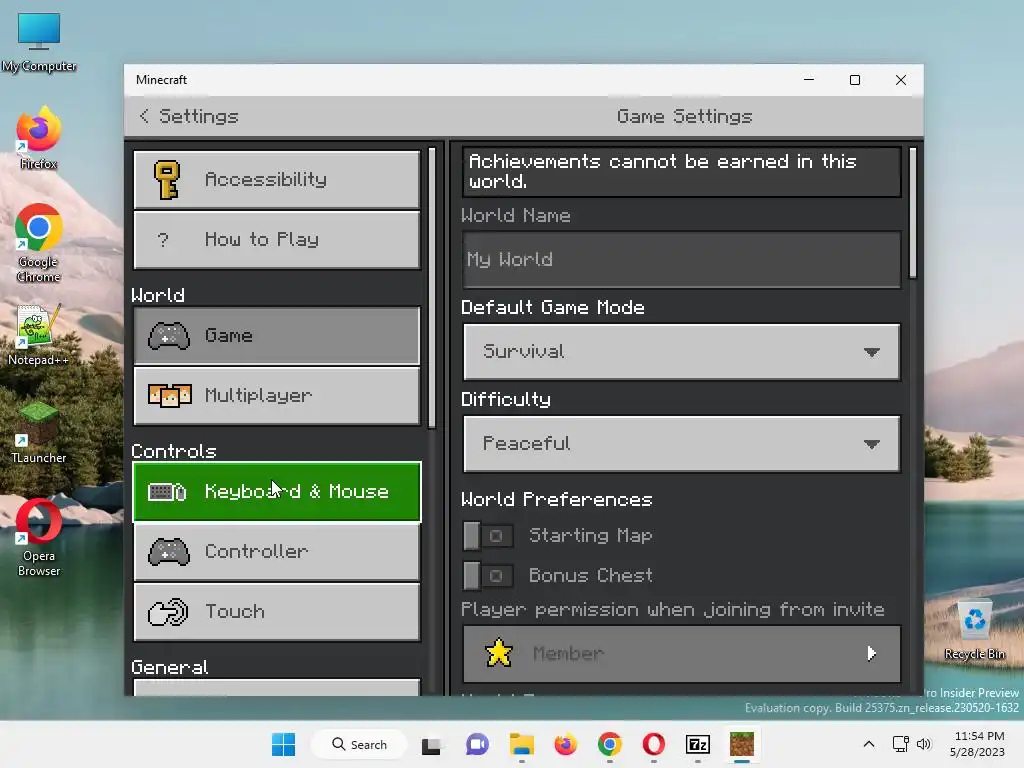
Task: Open the Accessibility settings tab
Action: [x=277, y=180]
